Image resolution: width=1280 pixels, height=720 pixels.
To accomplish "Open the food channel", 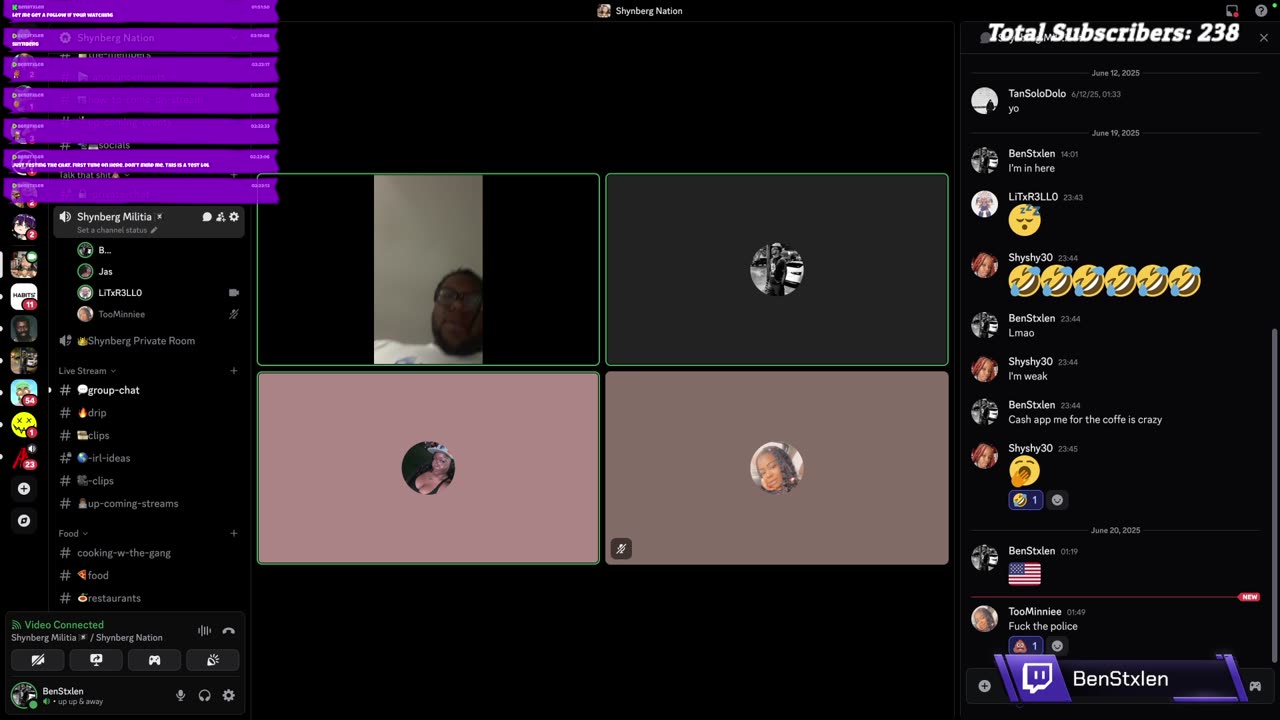I will (148, 576).
